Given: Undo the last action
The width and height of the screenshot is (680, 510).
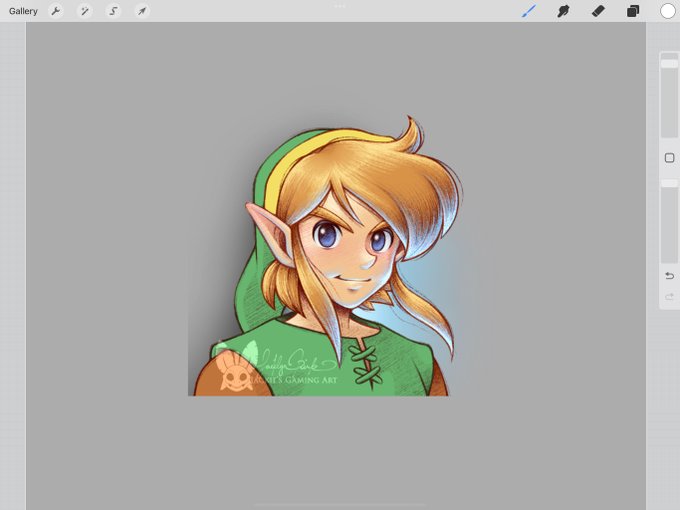Looking at the screenshot, I should pyautogui.click(x=669, y=276).
